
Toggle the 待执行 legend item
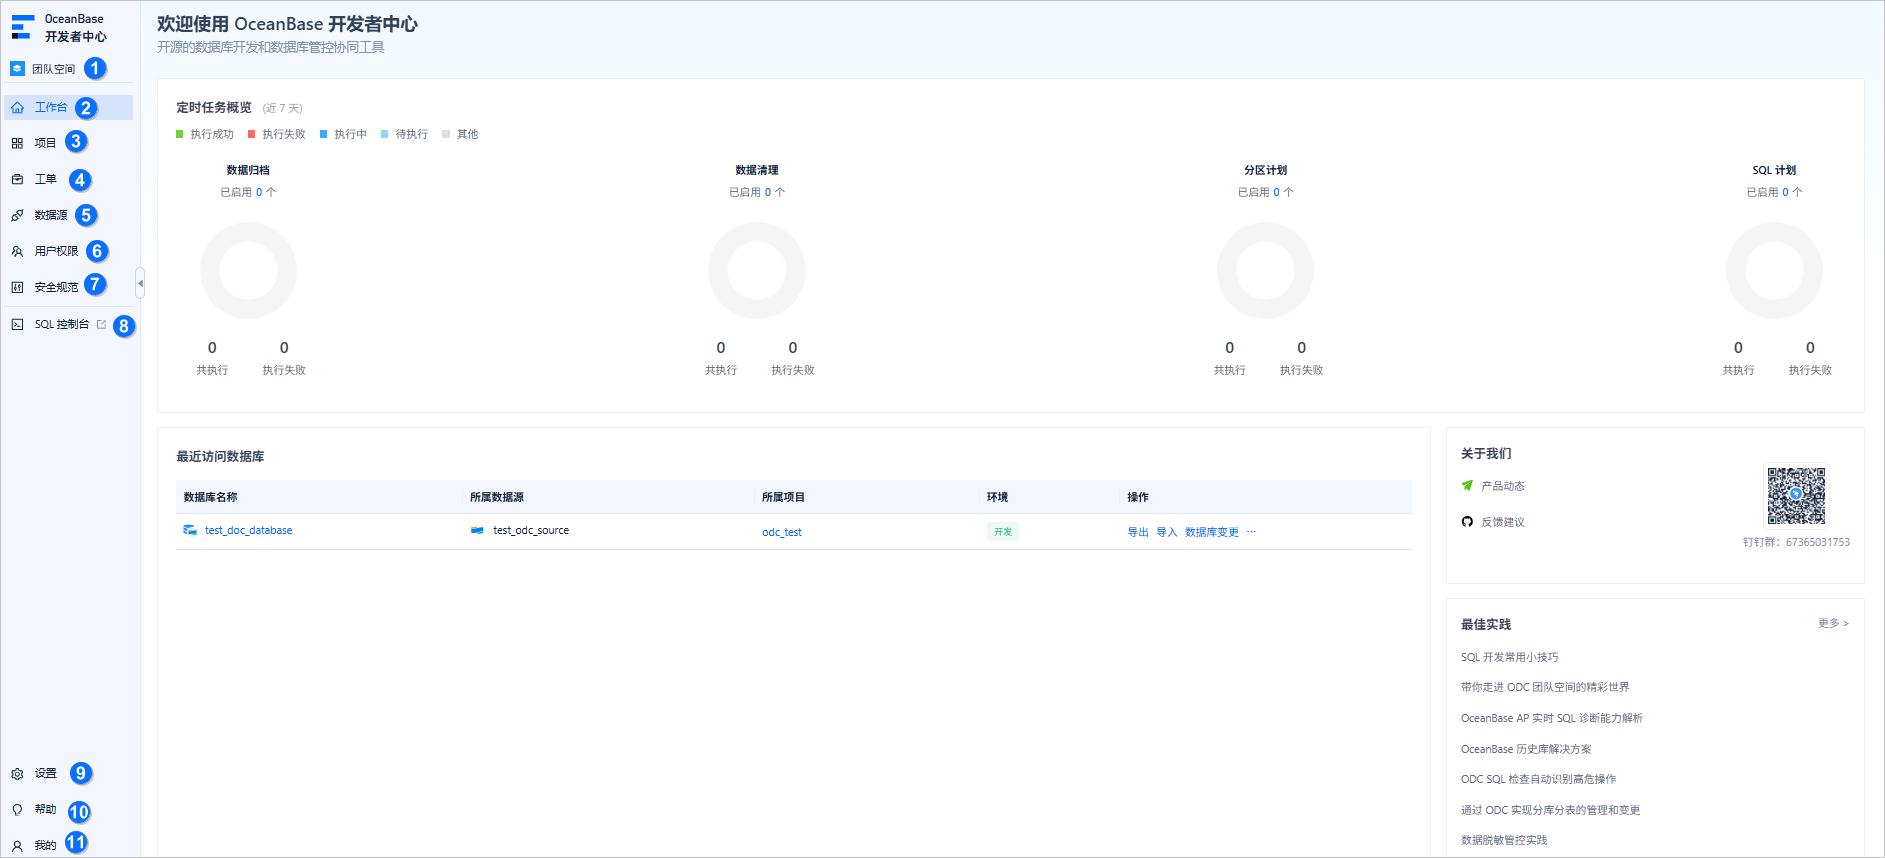[x=404, y=134]
